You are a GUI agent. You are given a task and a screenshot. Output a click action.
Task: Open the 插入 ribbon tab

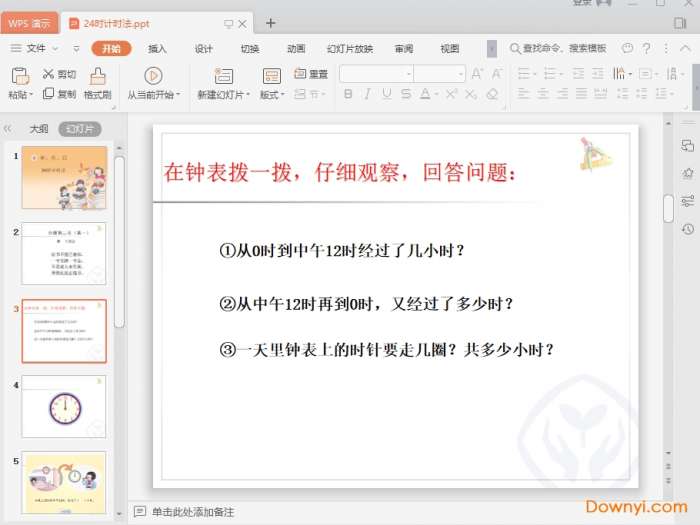click(157, 48)
